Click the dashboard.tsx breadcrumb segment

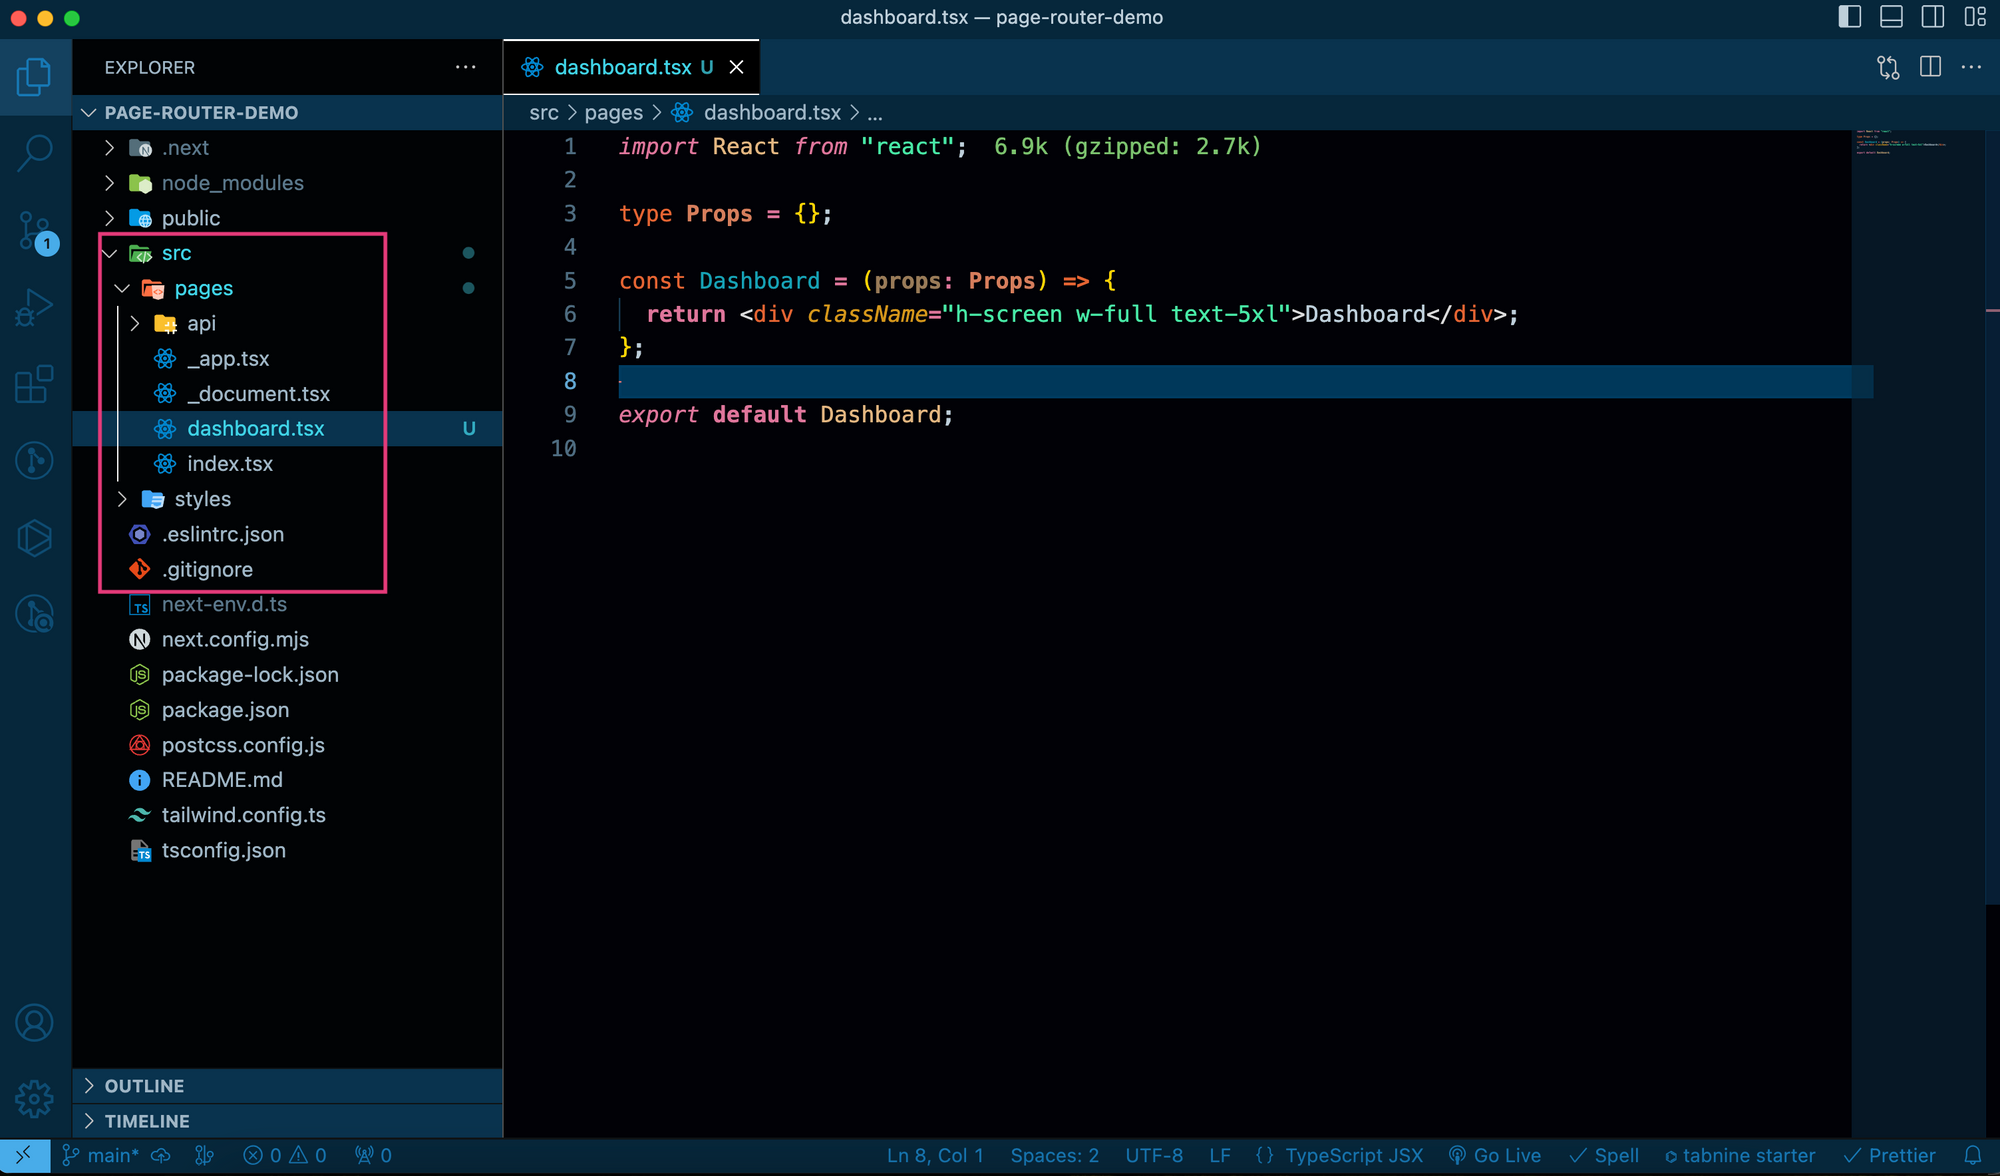click(x=757, y=113)
